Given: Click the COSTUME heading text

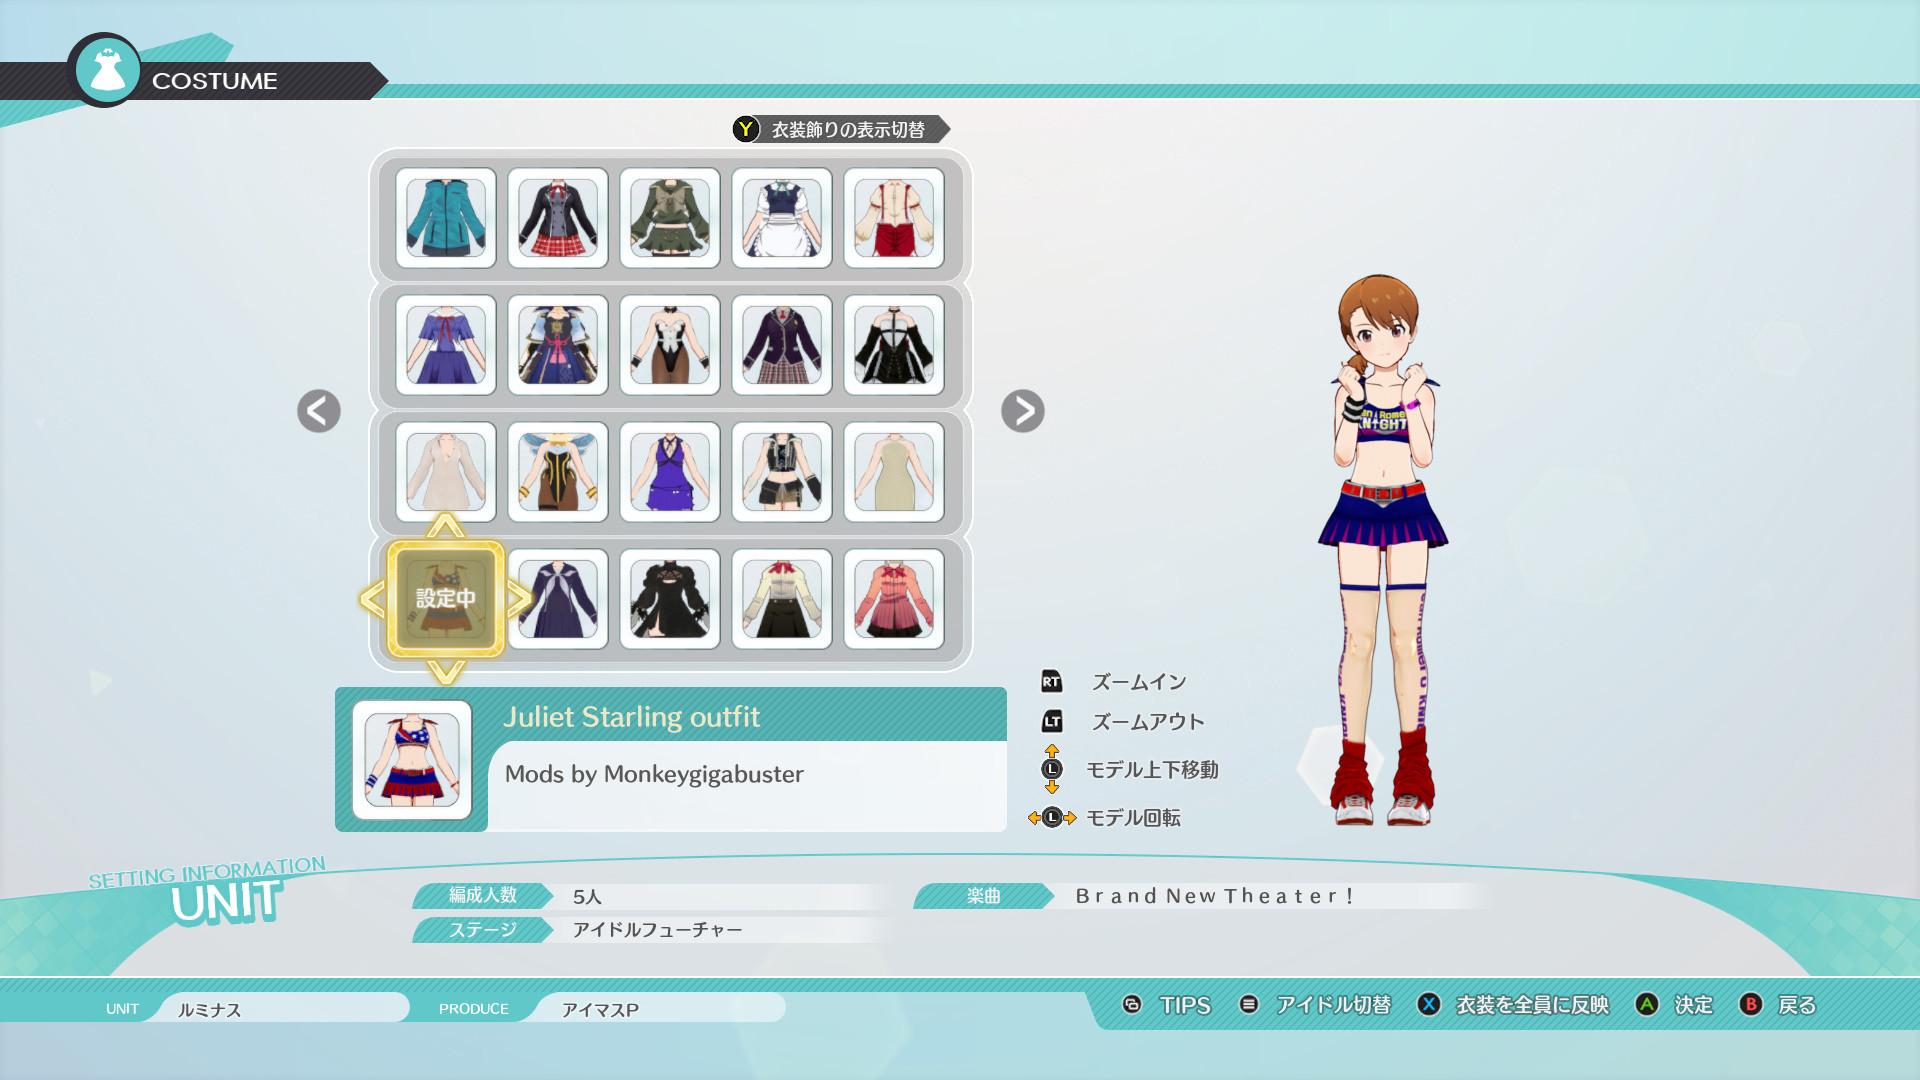Looking at the screenshot, I should [215, 81].
